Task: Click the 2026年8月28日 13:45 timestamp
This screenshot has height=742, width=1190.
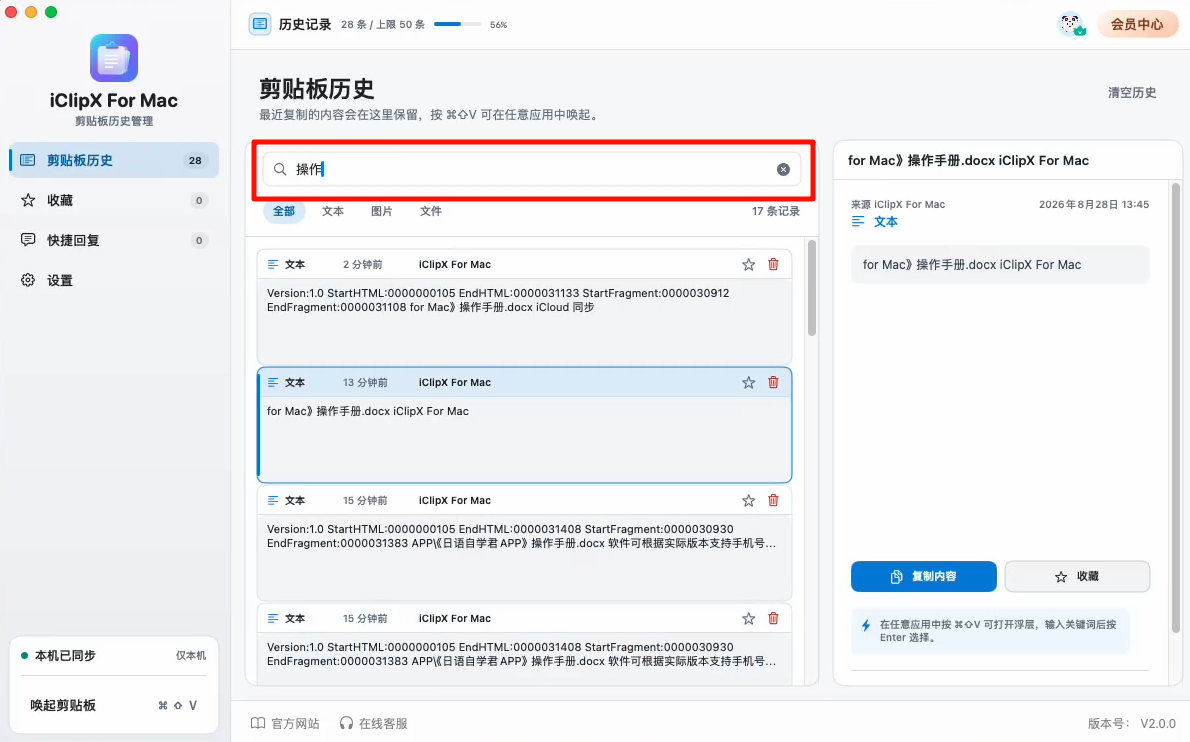Action: click(x=1094, y=205)
